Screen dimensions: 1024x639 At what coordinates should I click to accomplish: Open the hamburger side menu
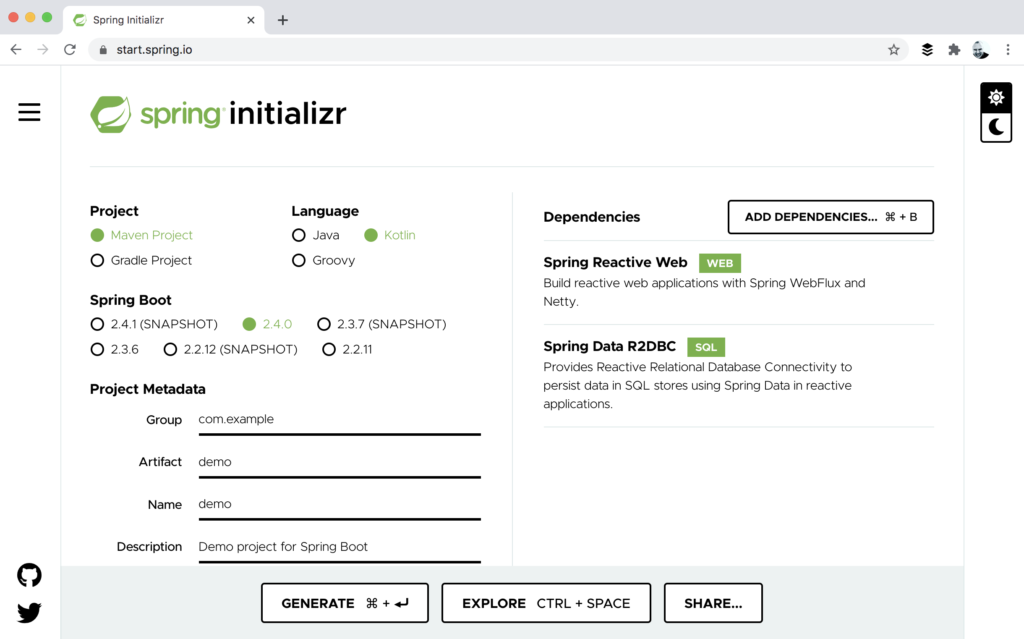pos(29,112)
